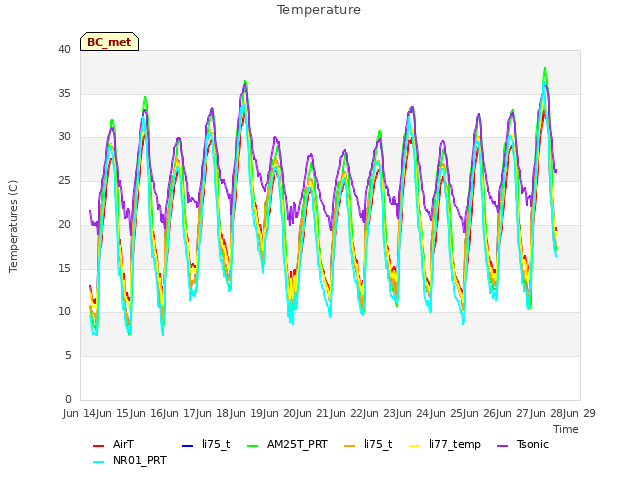Click the 10 y-axis tick label
Screen dimensions: 640x480
pyautogui.click(x=64, y=312)
